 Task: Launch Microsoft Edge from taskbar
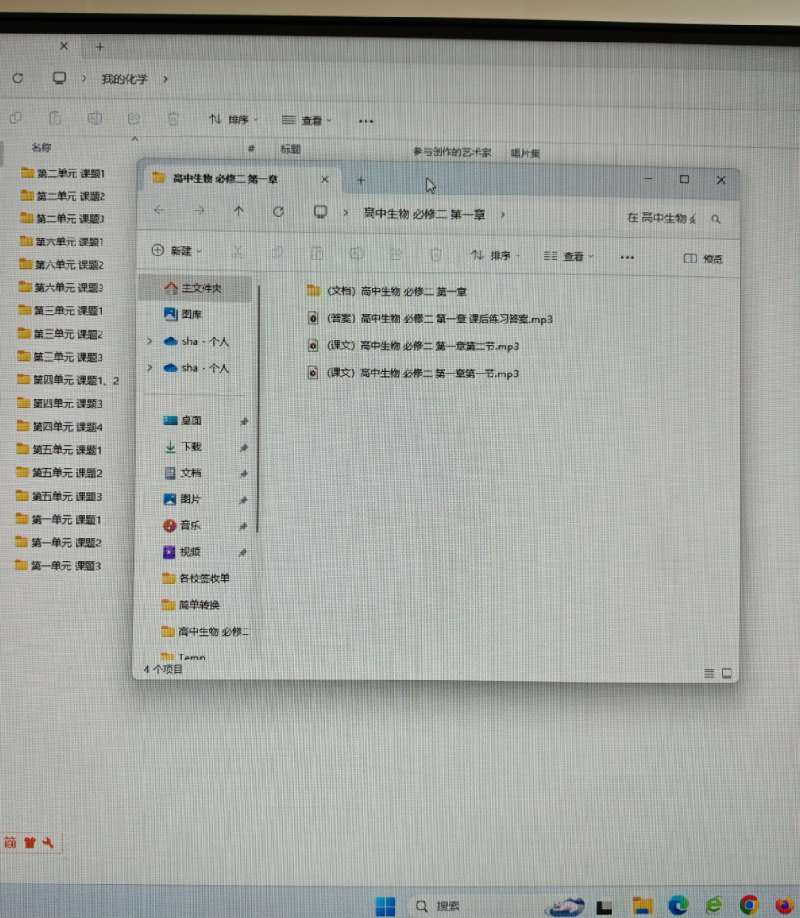pyautogui.click(x=678, y=906)
